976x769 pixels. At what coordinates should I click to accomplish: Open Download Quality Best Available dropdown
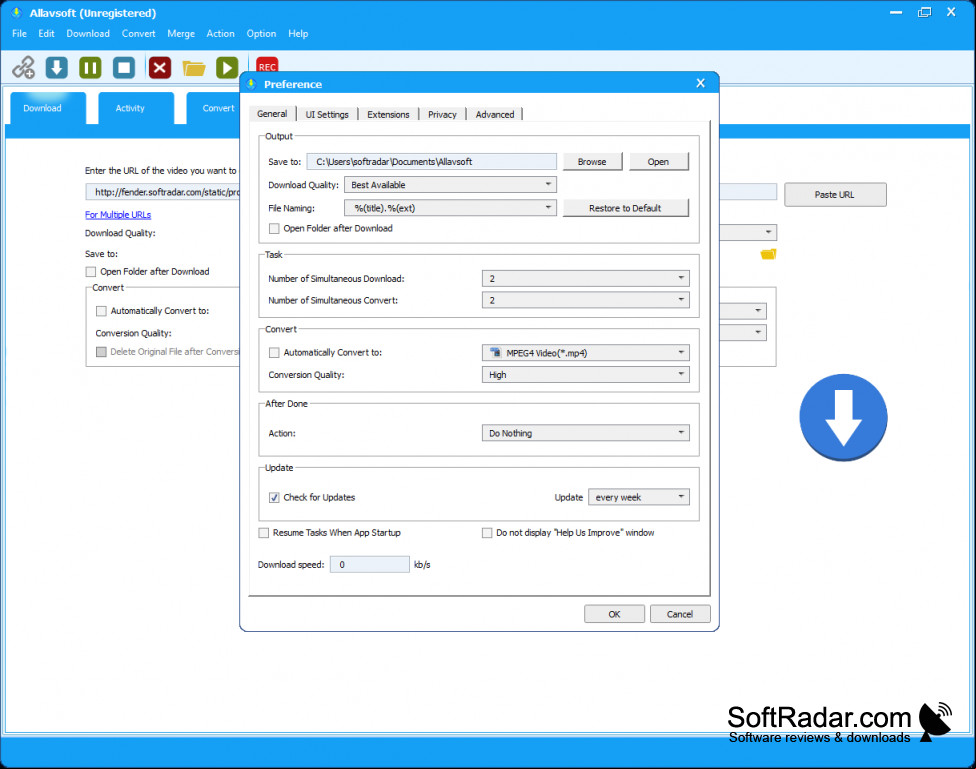click(x=451, y=185)
